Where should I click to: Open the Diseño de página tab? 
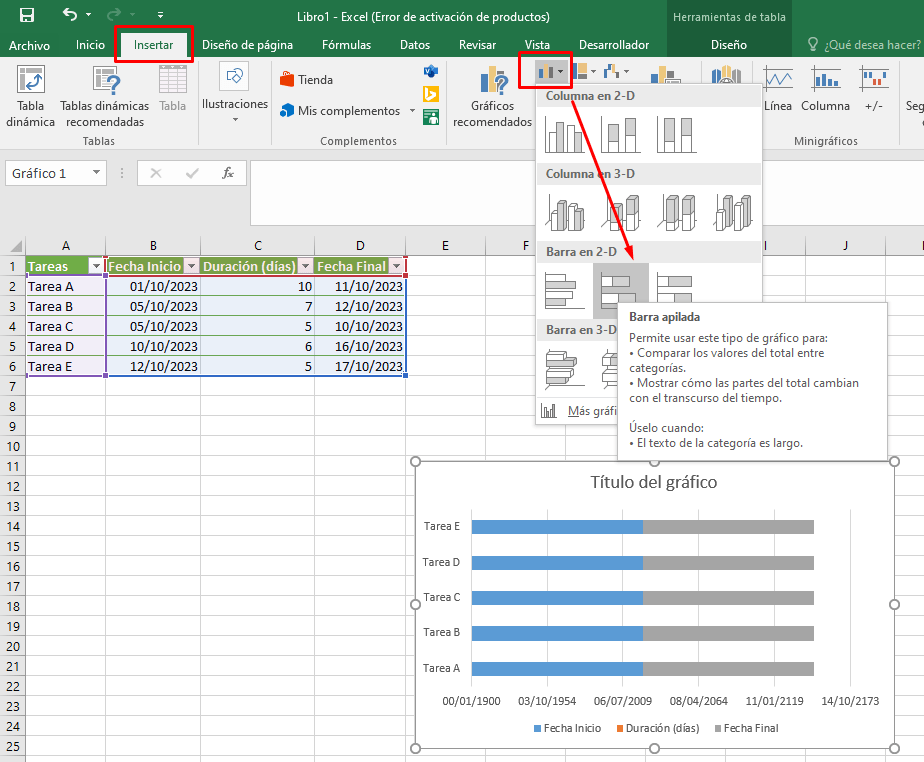(247, 45)
